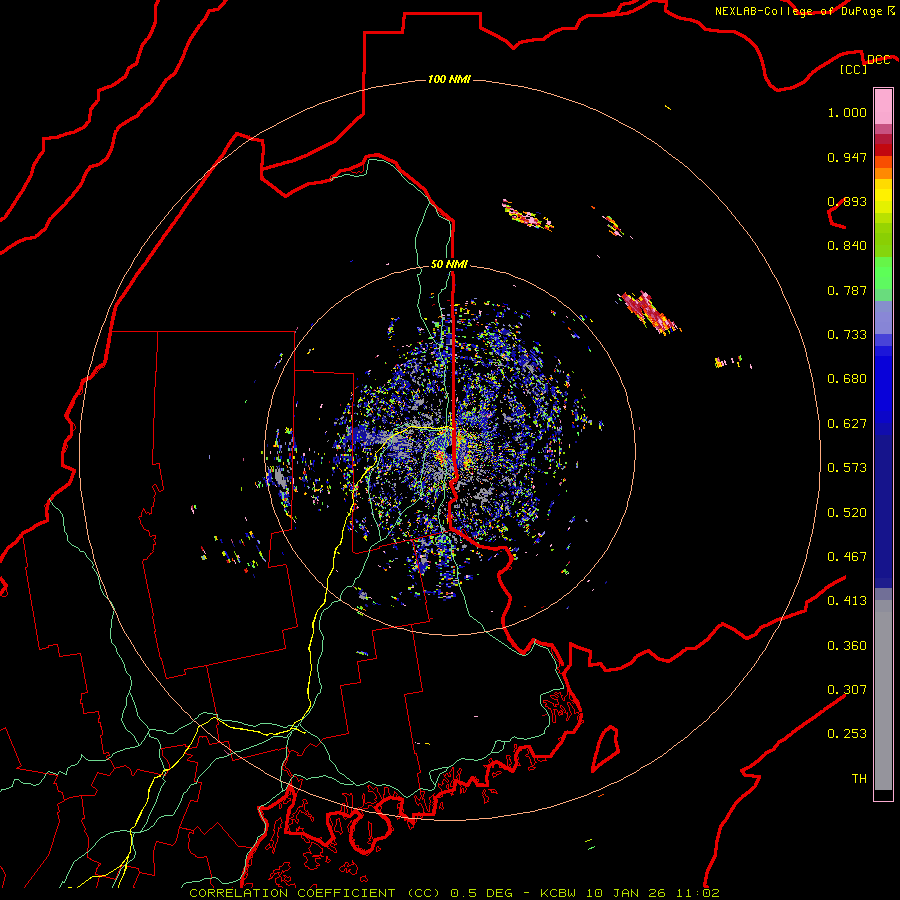Click the TH threshold label

[859, 779]
